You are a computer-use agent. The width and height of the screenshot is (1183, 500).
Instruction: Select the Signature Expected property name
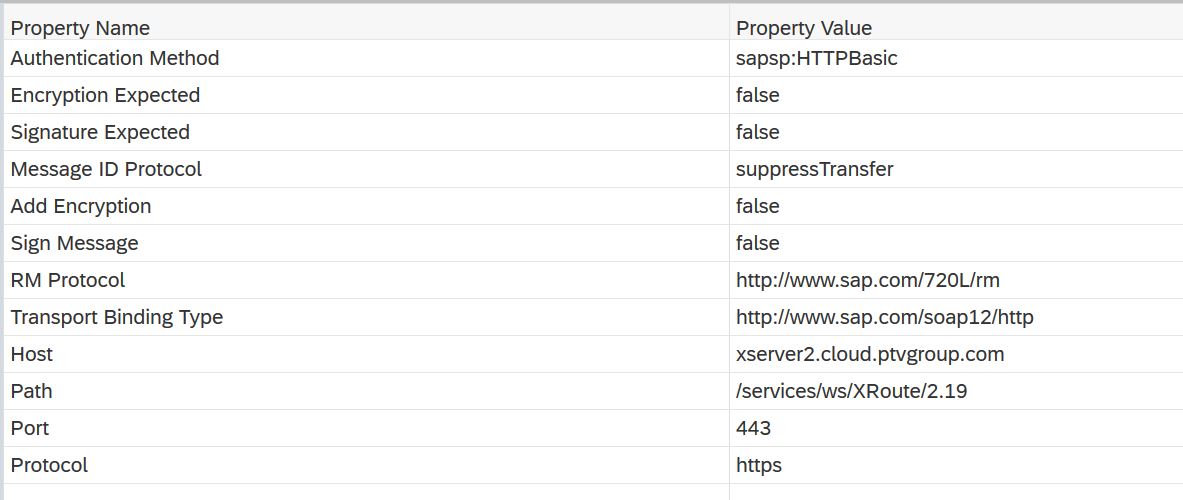100,132
